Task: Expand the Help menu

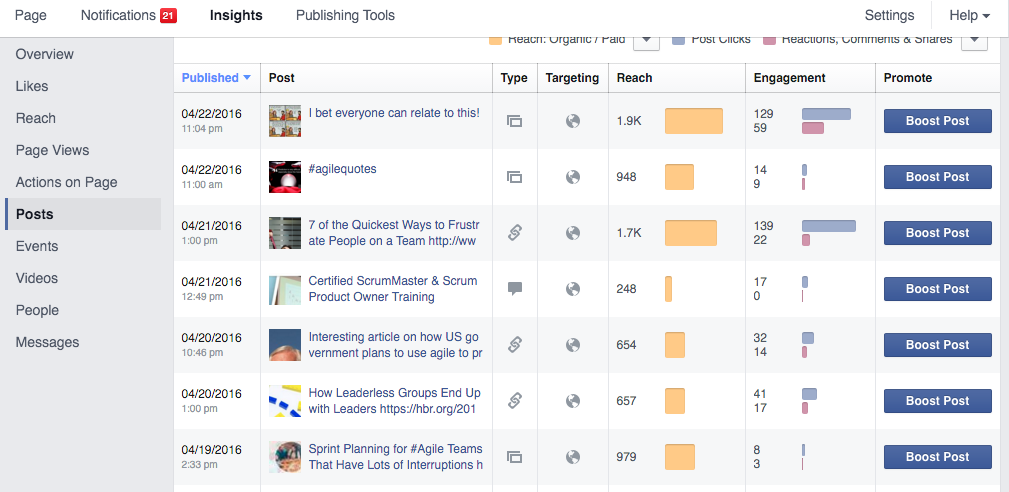Action: tap(969, 16)
